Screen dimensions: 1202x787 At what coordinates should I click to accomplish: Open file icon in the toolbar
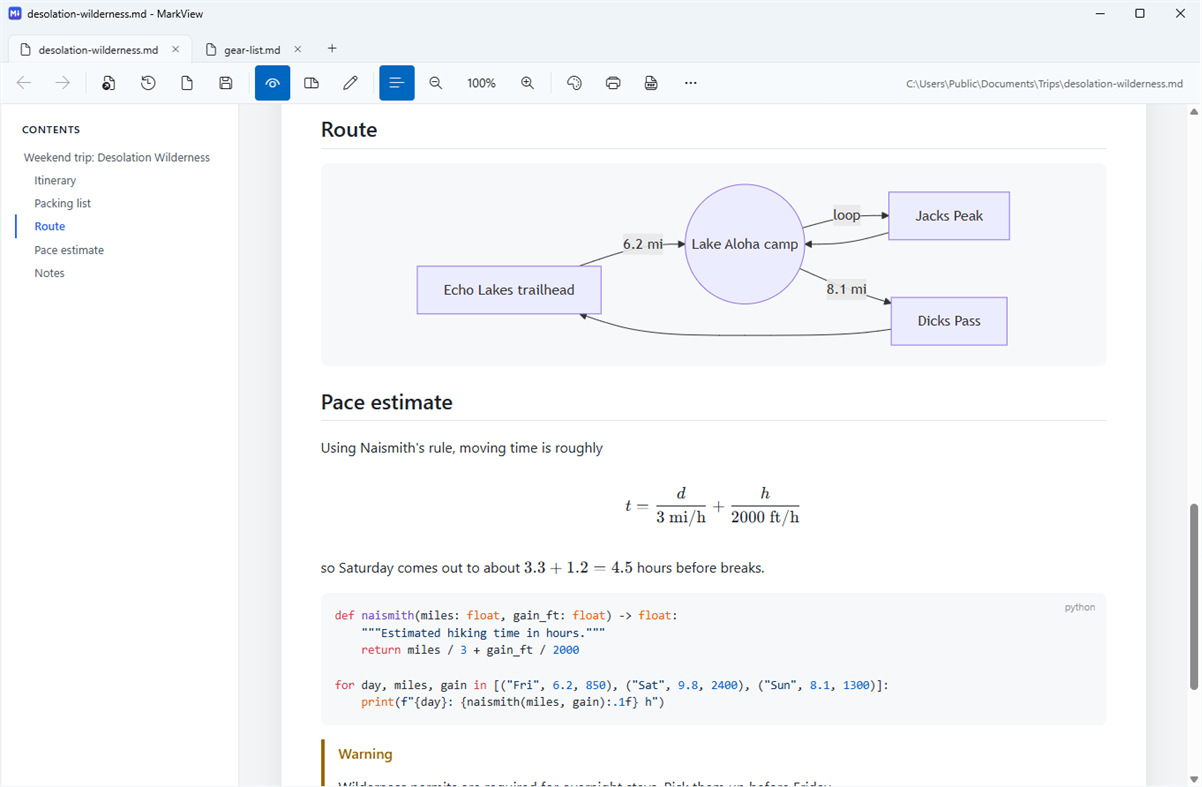109,83
